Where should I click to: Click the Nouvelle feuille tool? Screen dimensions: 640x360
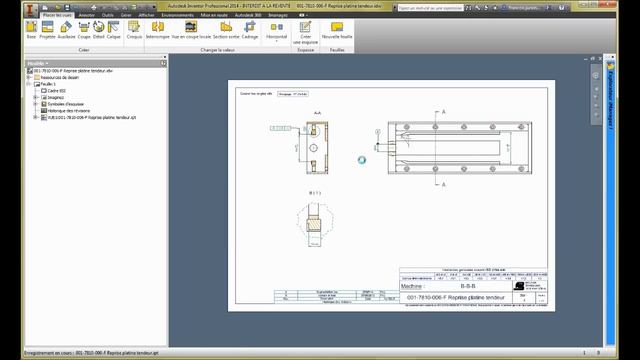(x=337, y=30)
